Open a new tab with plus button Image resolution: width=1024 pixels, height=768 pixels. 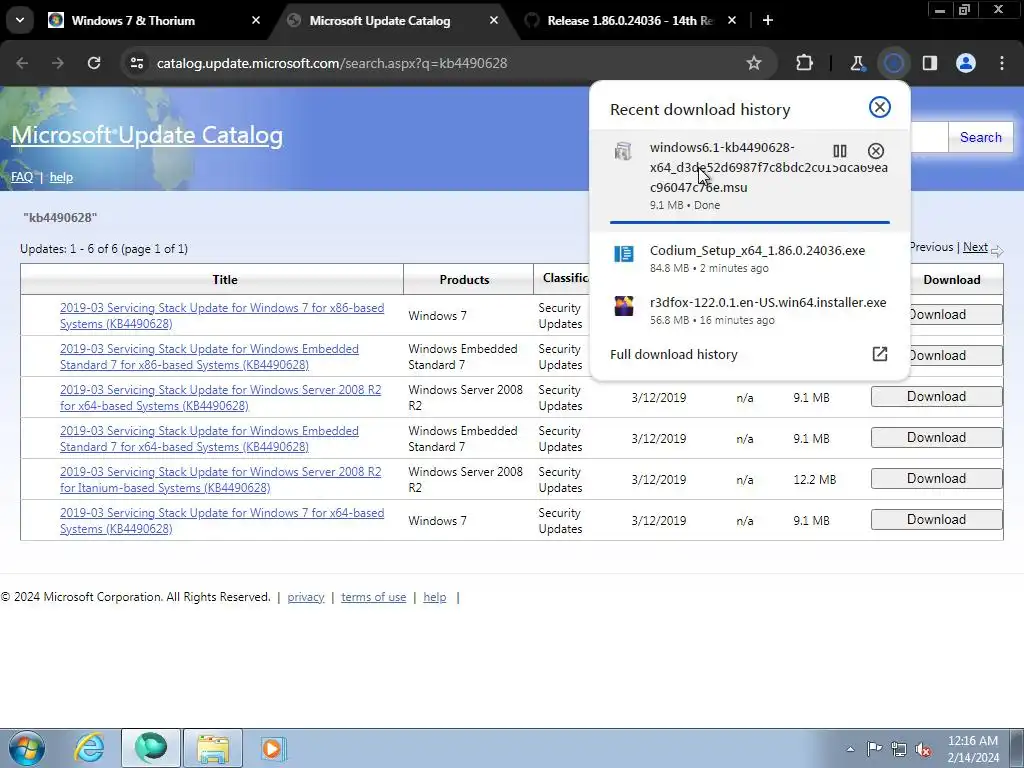click(768, 20)
